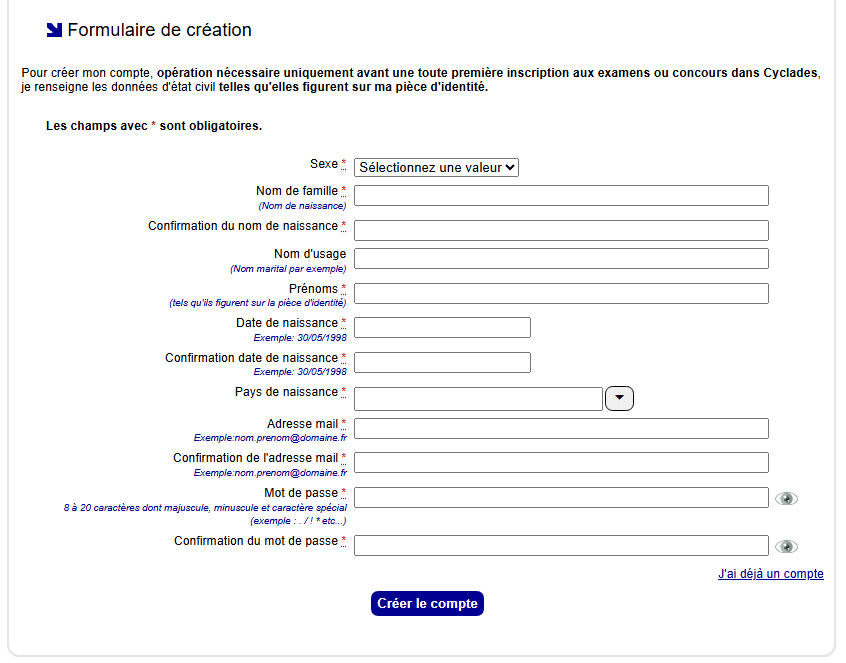Toggle visibility of the password confirmation field
Viewport: 846px width, 663px height.
tap(787, 546)
